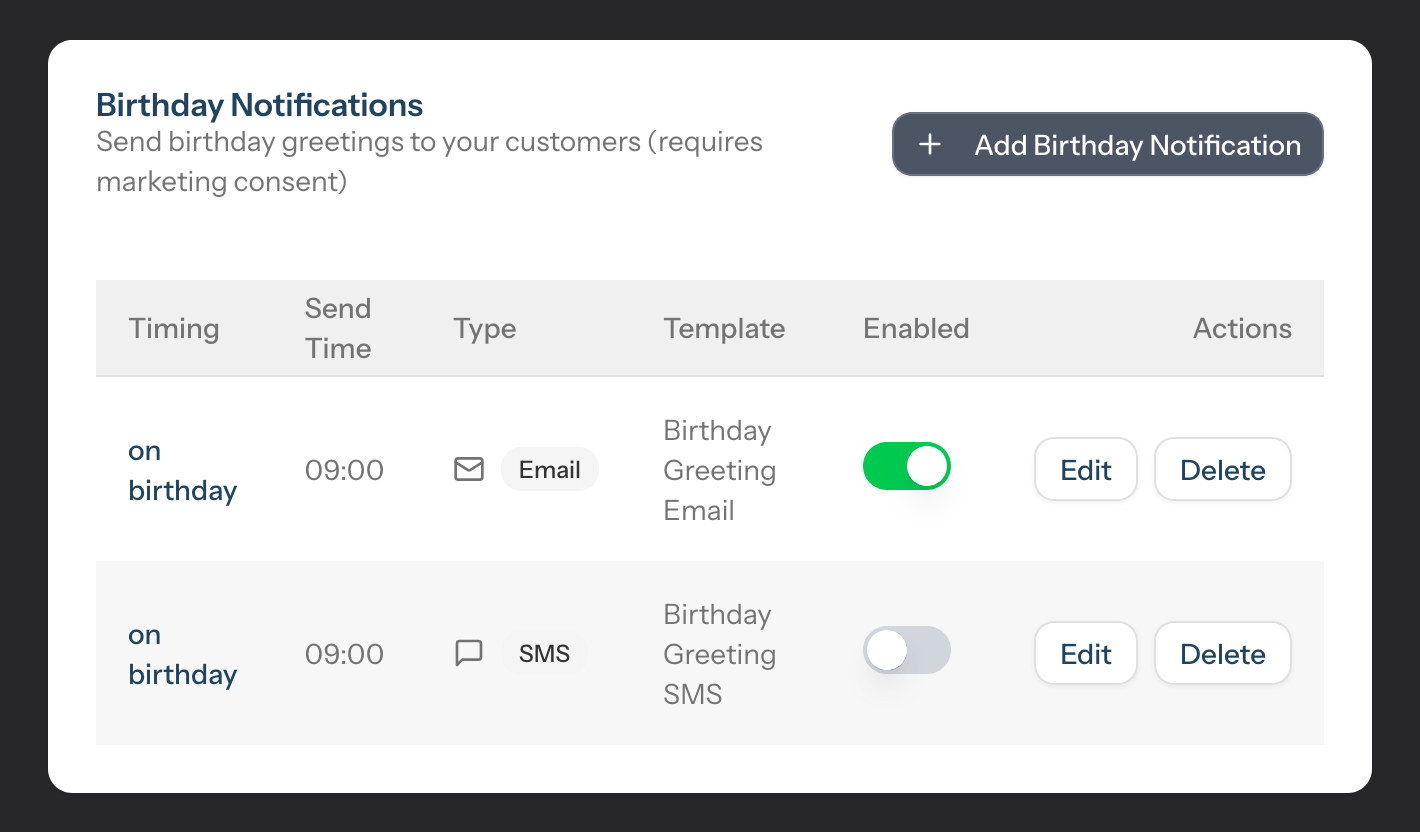Click the Send Time column header
1420x832 pixels.
coord(338,328)
